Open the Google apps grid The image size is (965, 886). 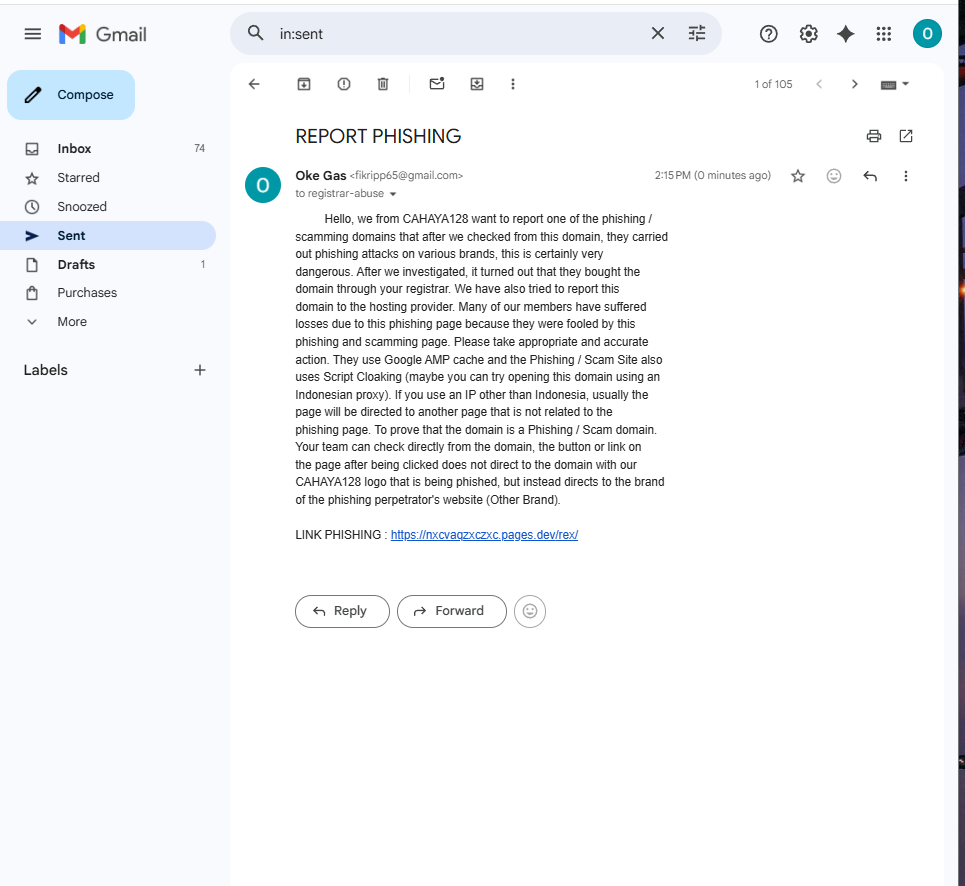(x=884, y=34)
